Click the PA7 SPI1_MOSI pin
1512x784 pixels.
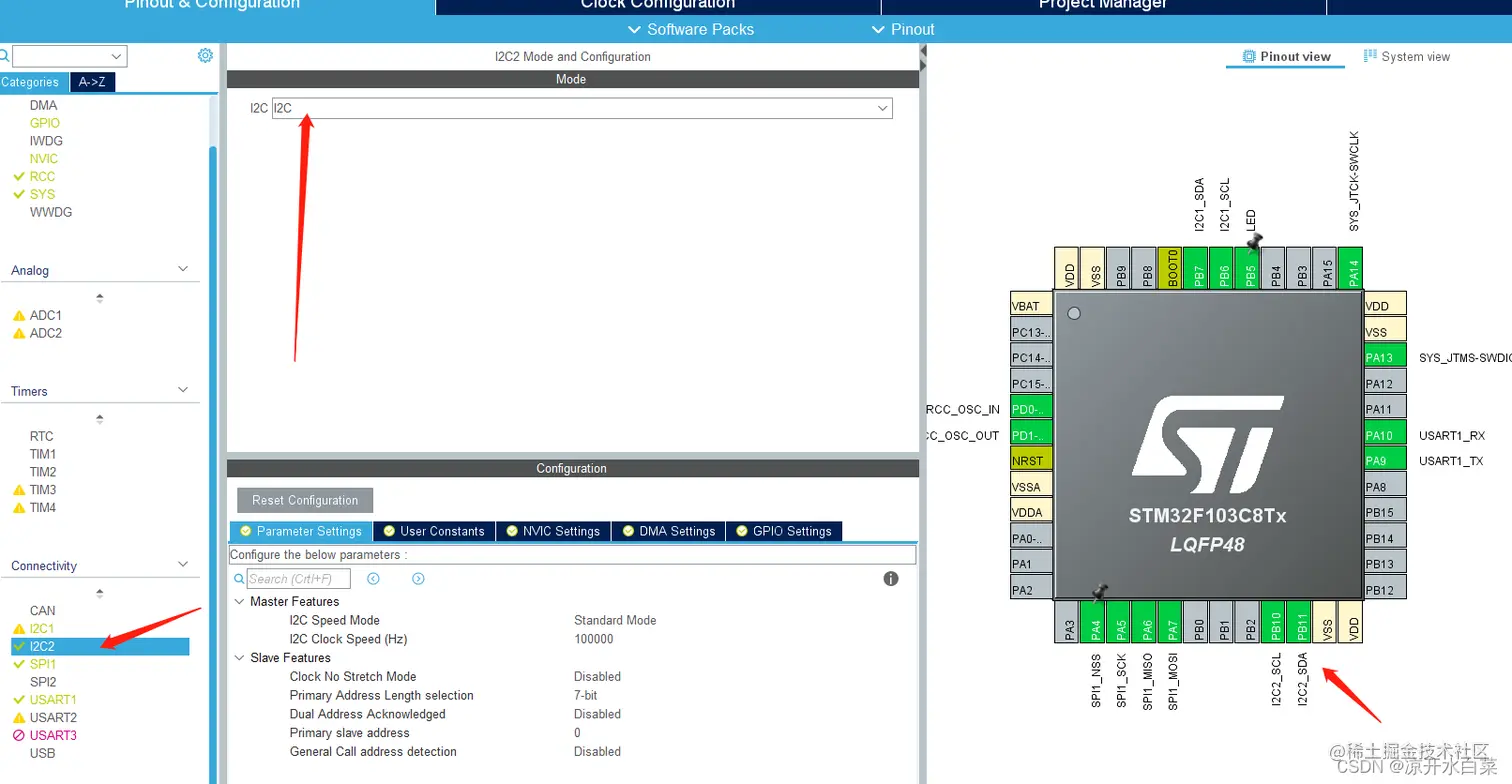point(1170,622)
